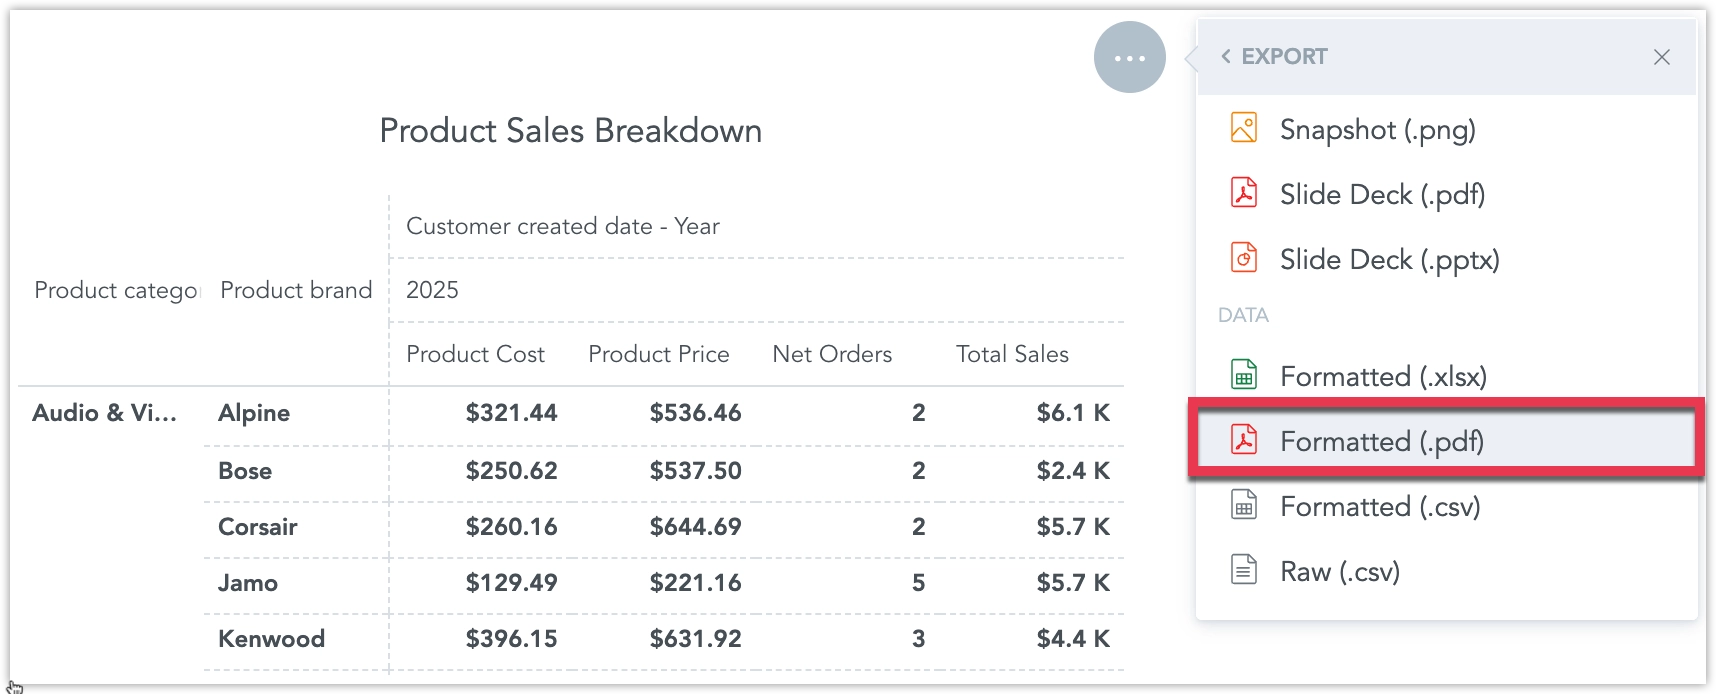The width and height of the screenshot is (1716, 694).
Task: Click the Kenwood brand row cell
Action: click(x=271, y=639)
